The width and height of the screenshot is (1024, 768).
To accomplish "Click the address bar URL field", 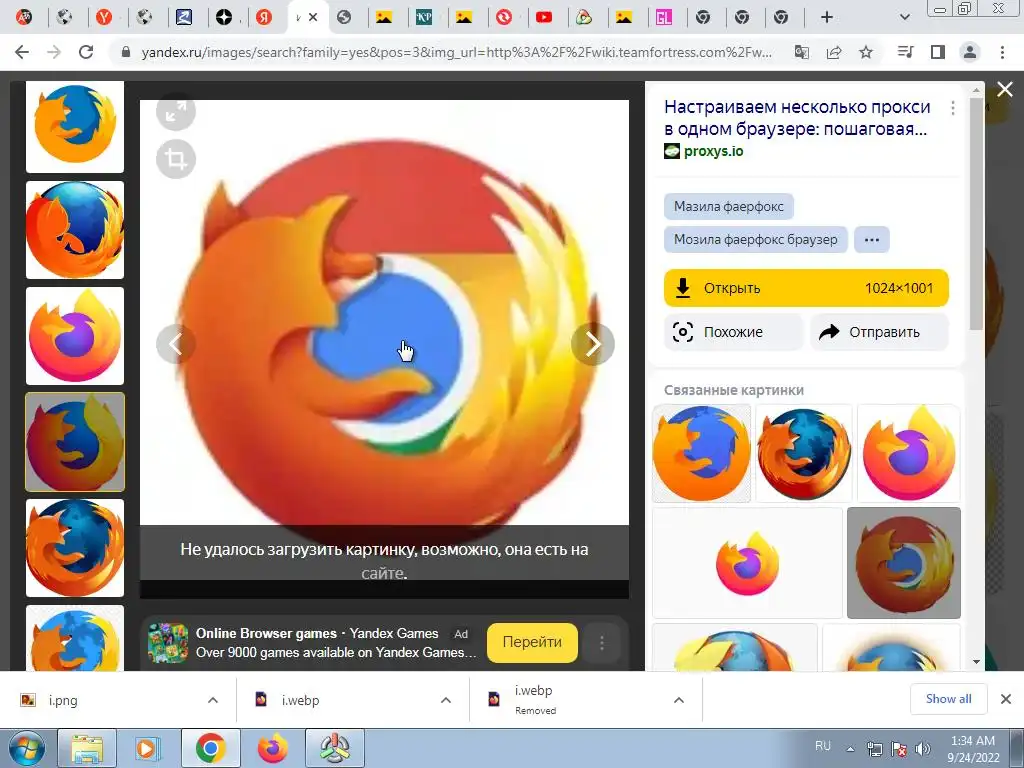I will [456, 52].
